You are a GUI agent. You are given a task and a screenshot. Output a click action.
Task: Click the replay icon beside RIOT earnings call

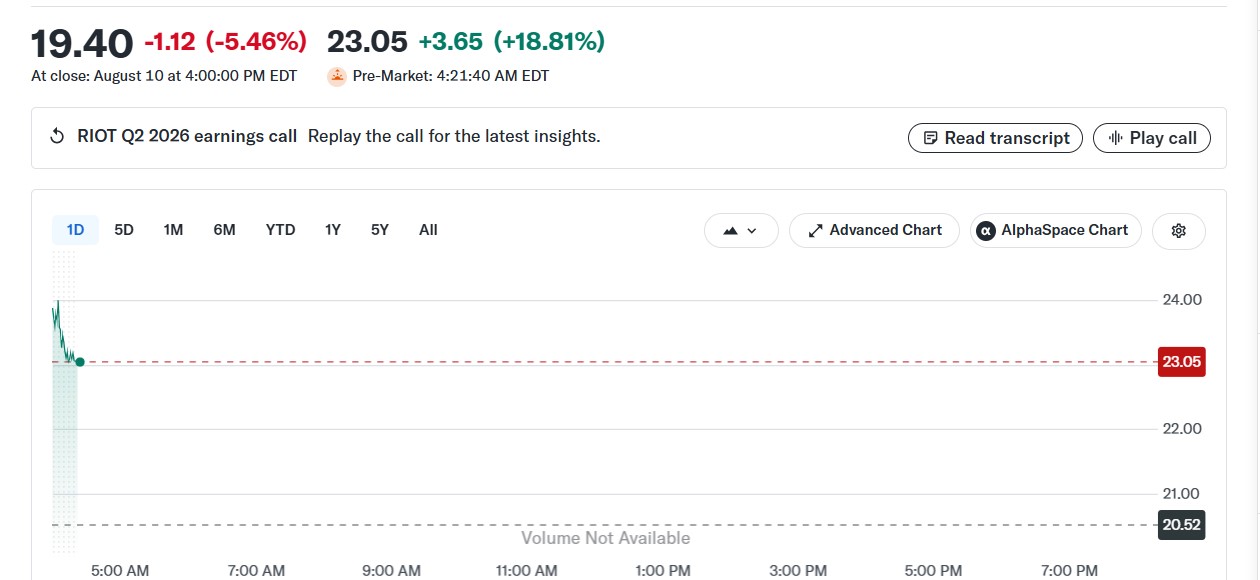tap(57, 137)
